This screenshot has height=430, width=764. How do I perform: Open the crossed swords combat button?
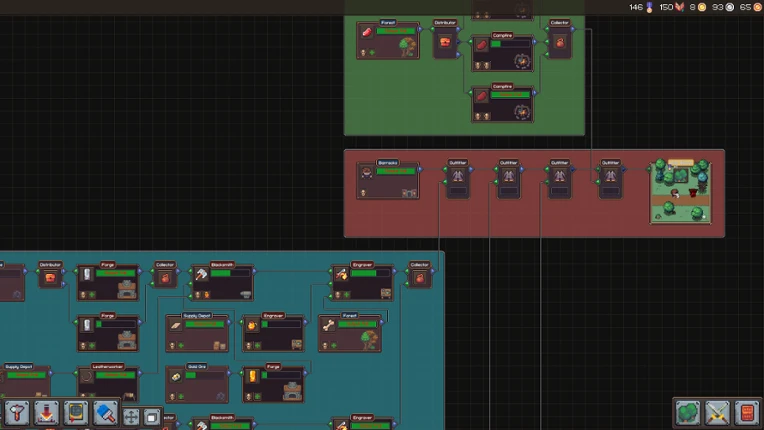coord(717,412)
